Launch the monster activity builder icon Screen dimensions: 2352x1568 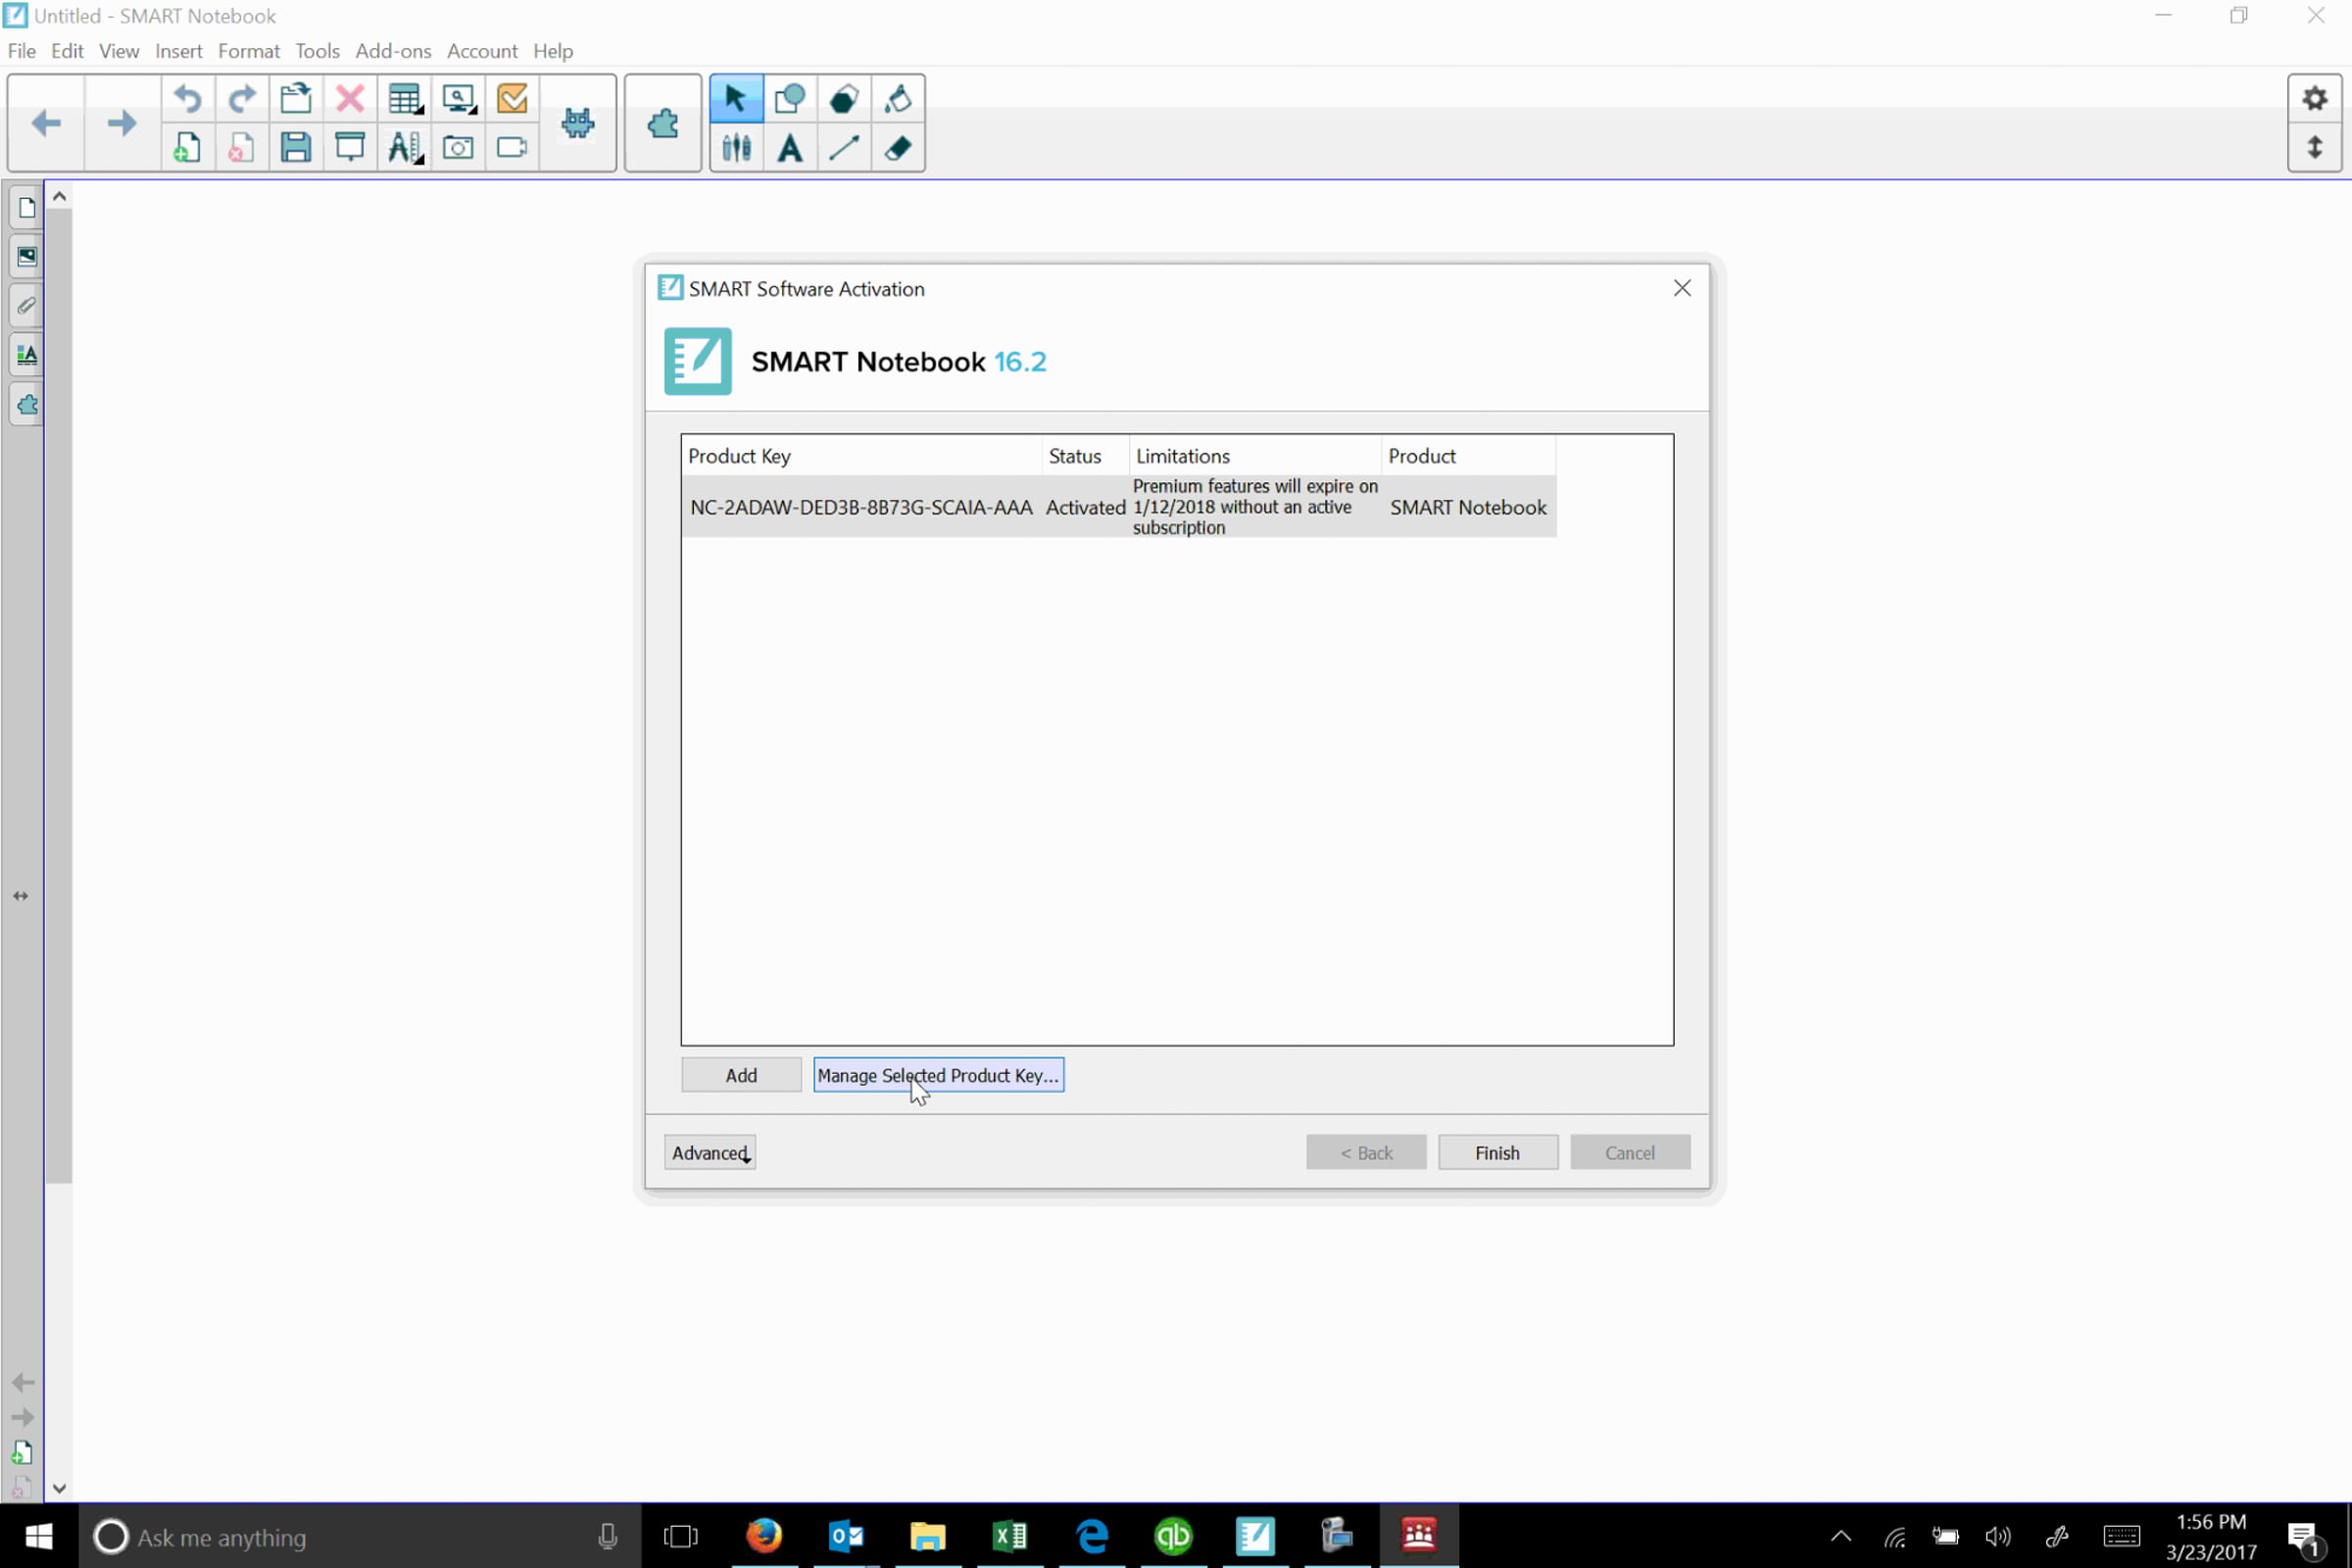coord(578,123)
